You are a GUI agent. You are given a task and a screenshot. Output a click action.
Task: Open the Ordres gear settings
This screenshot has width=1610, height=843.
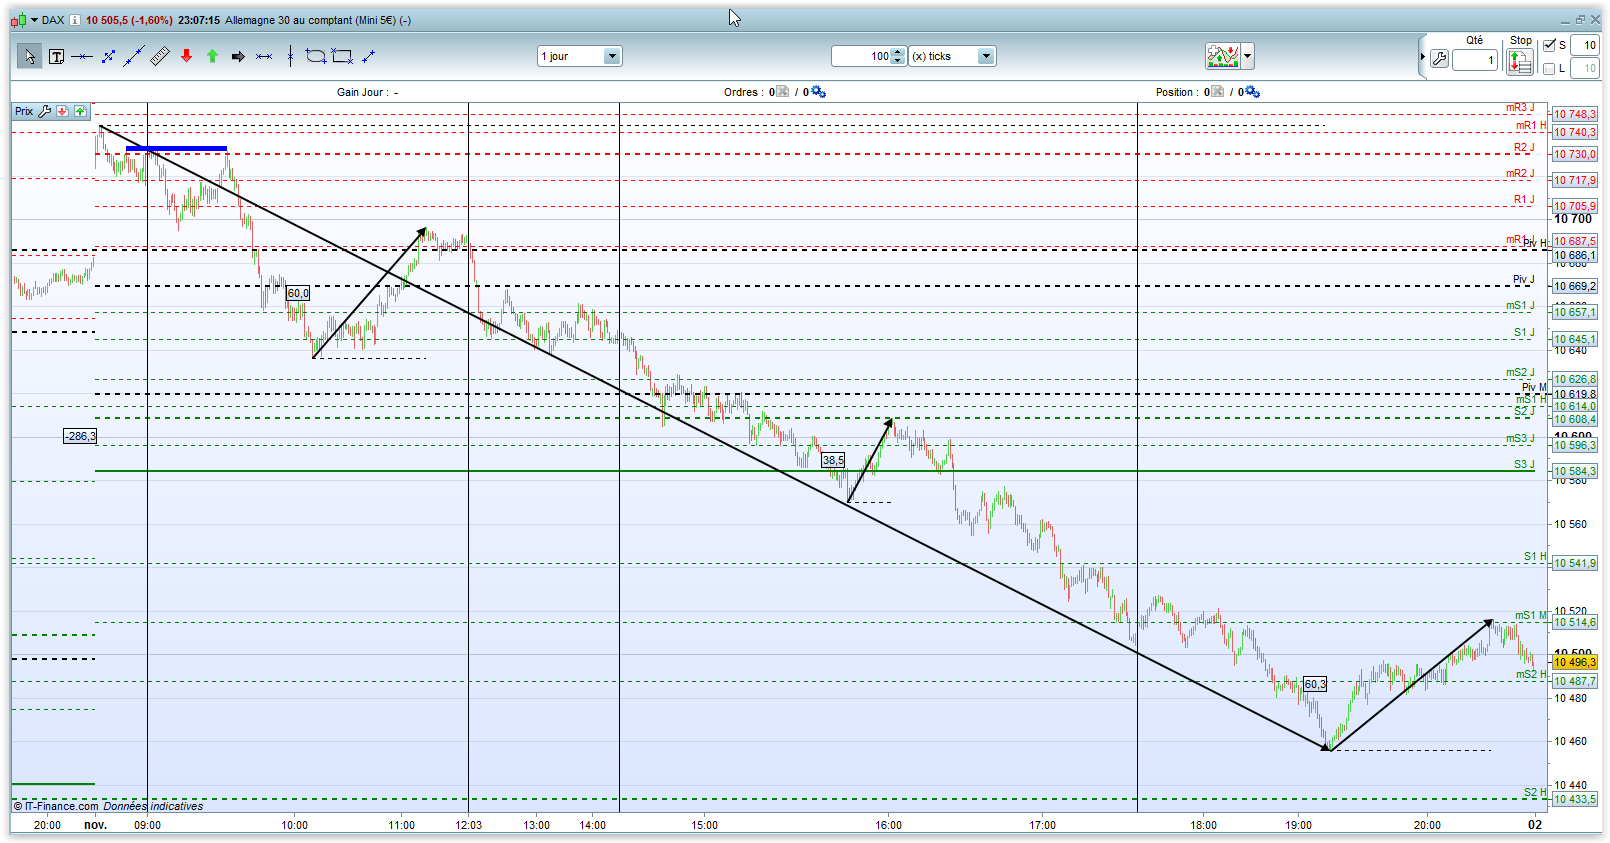pyautogui.click(x=818, y=92)
